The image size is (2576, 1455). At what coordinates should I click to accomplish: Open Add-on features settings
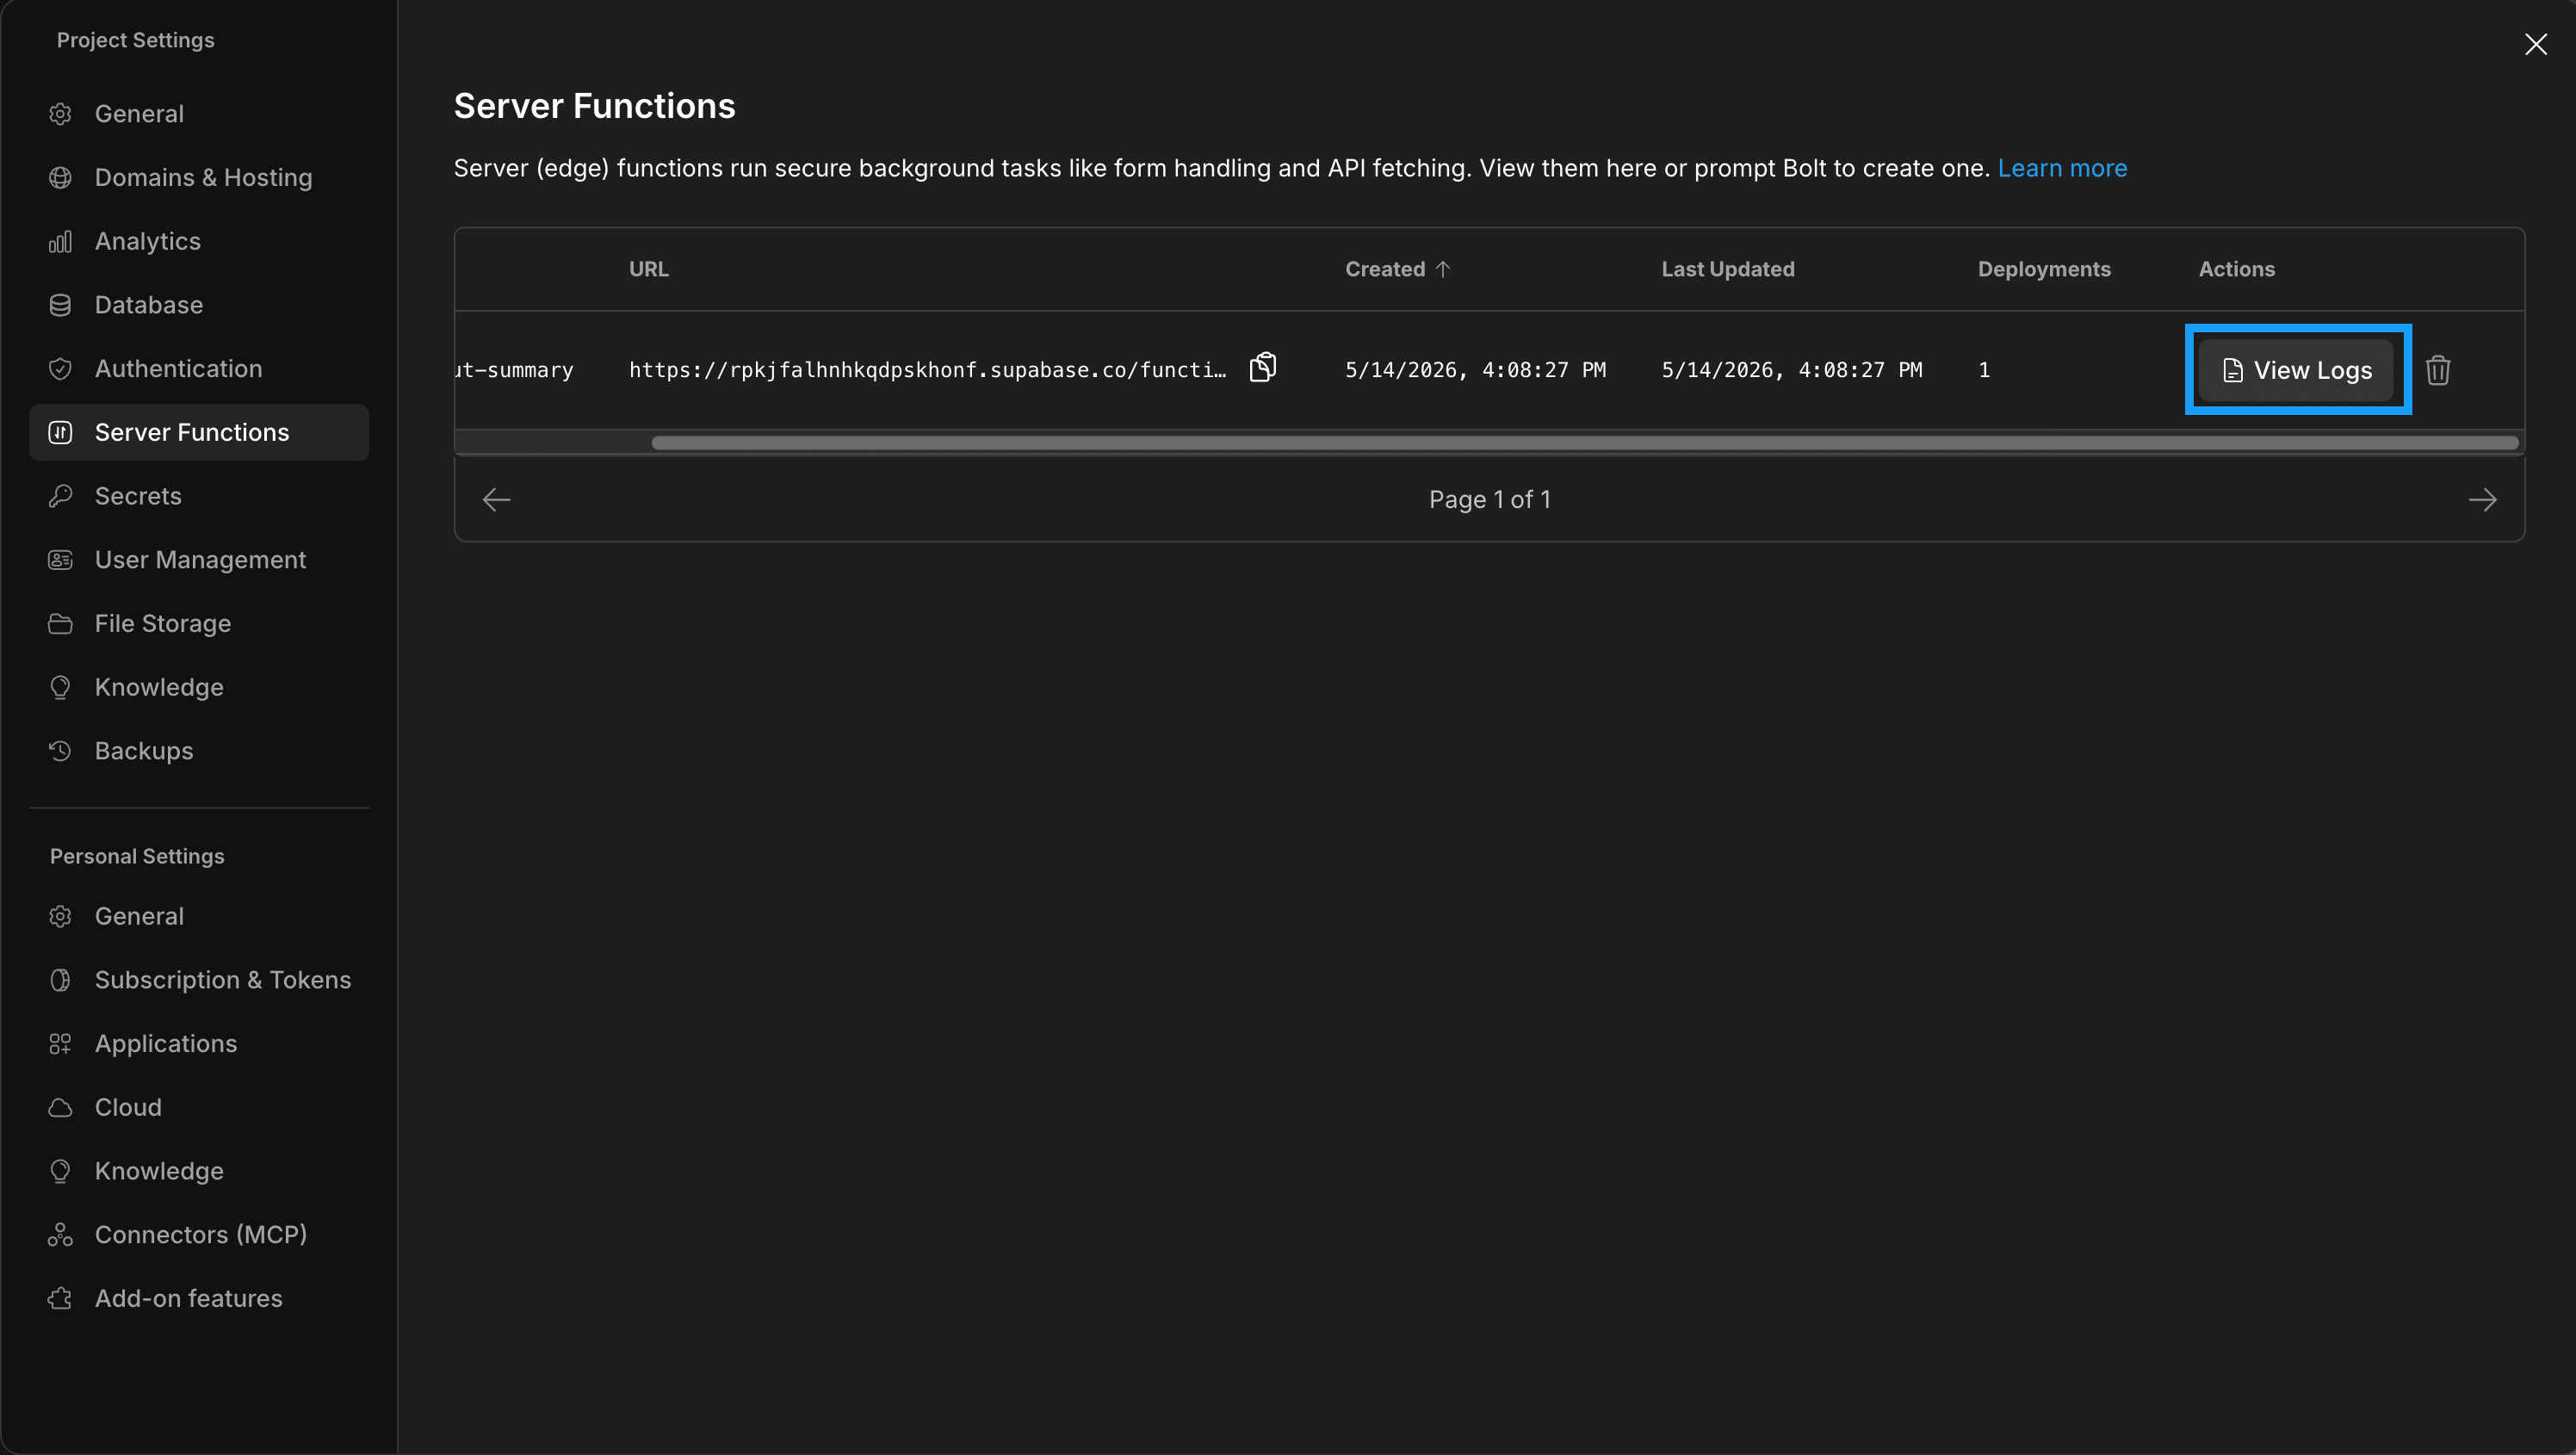coord(199,1299)
